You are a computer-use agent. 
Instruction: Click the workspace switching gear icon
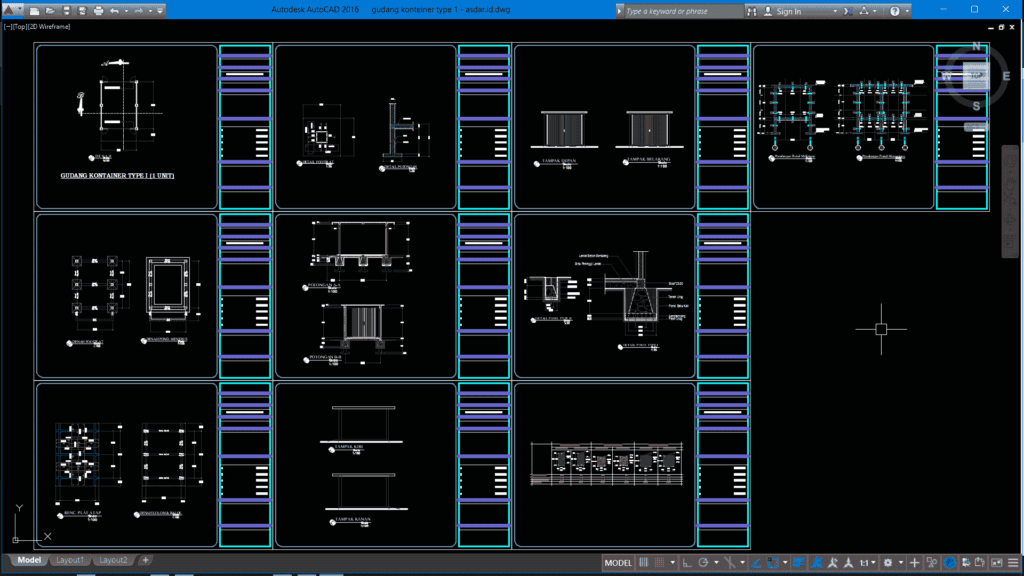pyautogui.click(x=888, y=562)
